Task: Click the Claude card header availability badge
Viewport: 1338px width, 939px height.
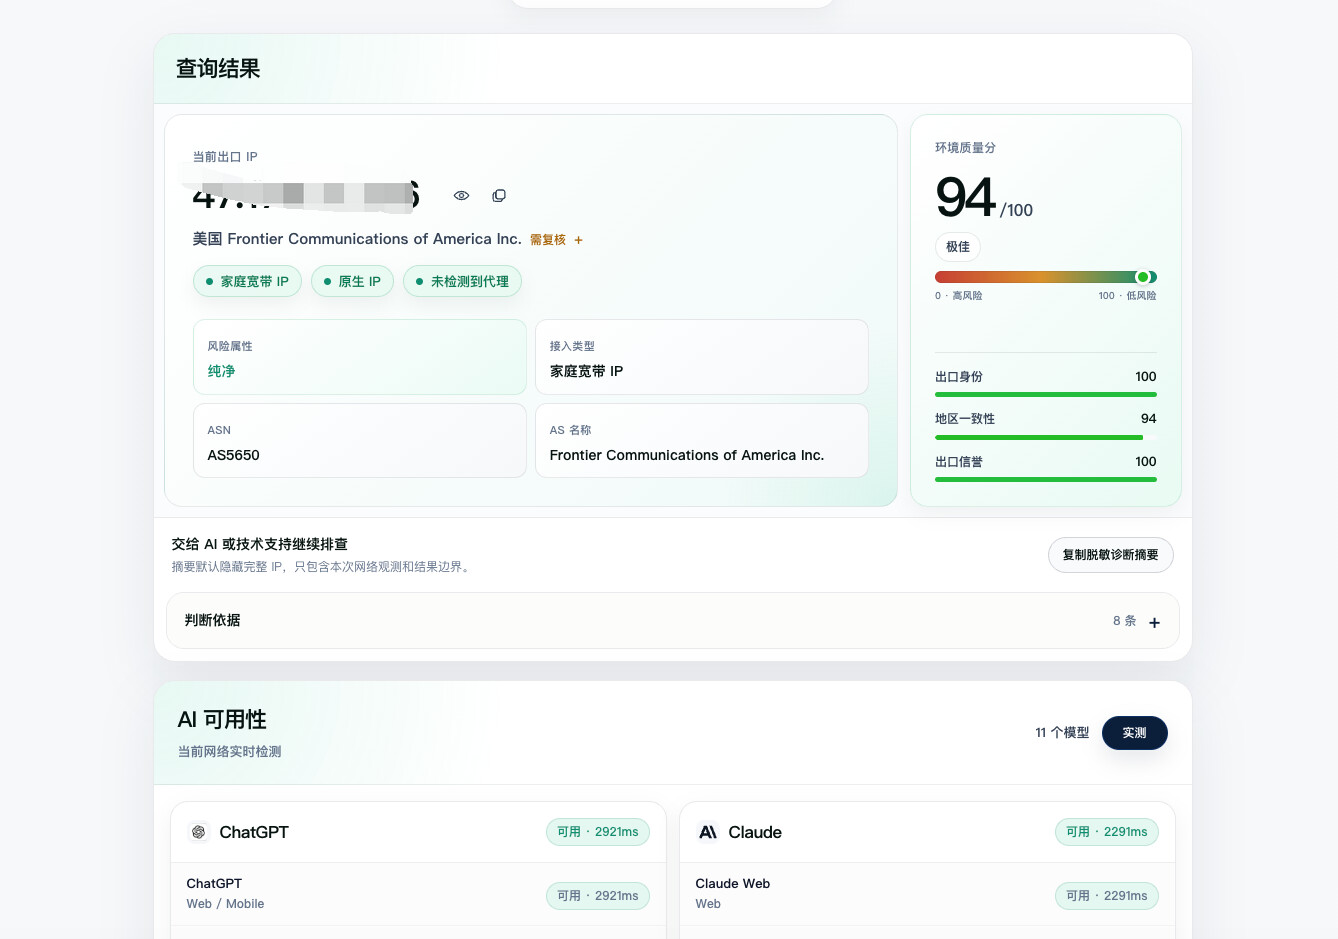Action: coord(1107,832)
